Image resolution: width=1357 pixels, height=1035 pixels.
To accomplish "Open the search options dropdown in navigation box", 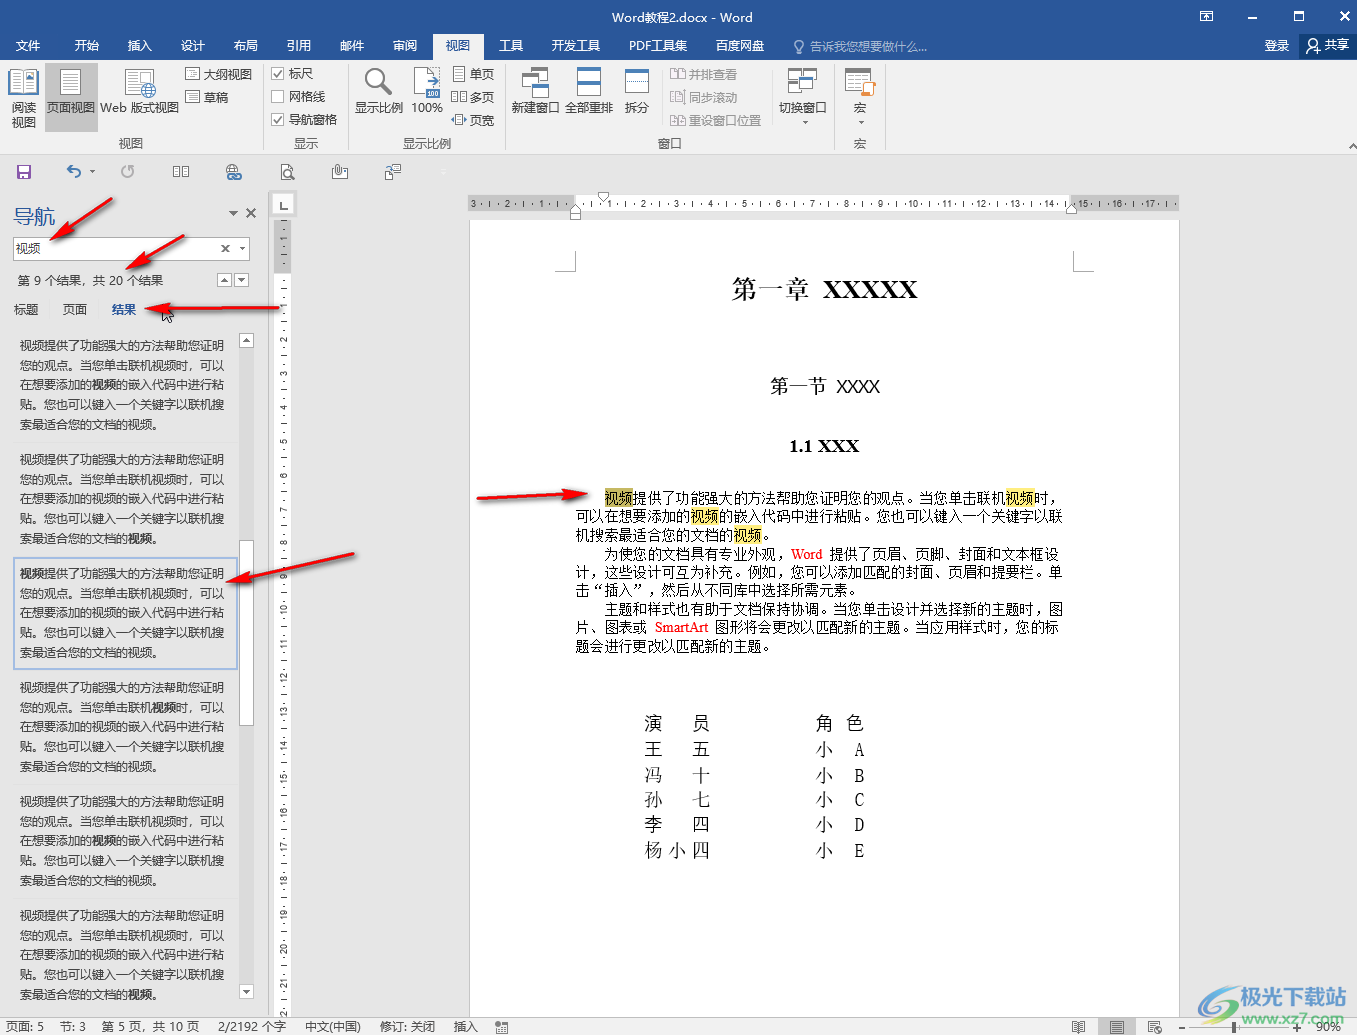I will [x=242, y=248].
